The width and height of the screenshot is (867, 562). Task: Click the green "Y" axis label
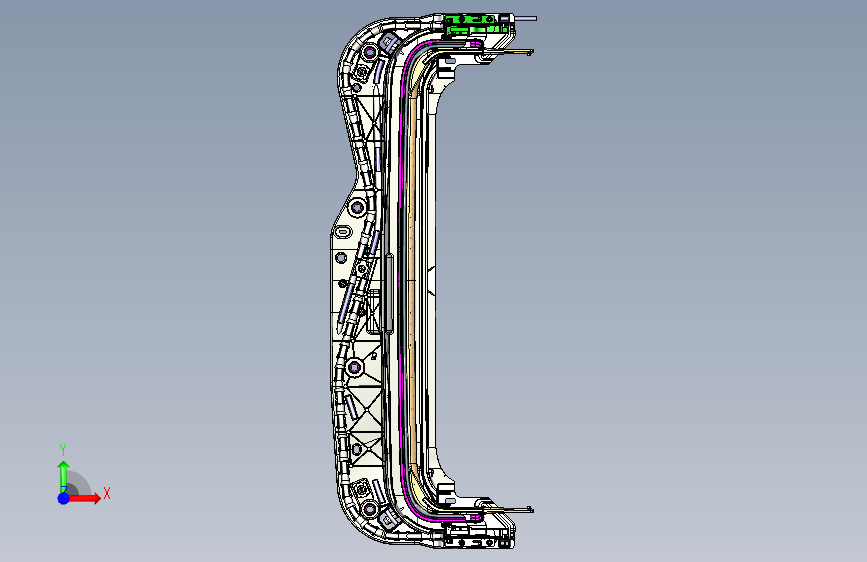coord(63,450)
